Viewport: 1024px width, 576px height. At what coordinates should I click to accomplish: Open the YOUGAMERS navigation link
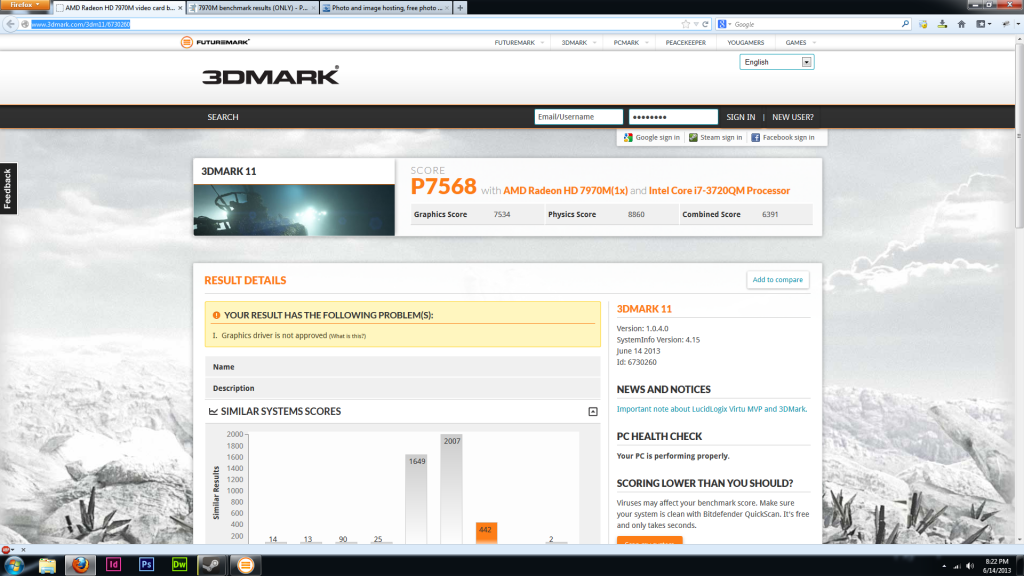(745, 42)
